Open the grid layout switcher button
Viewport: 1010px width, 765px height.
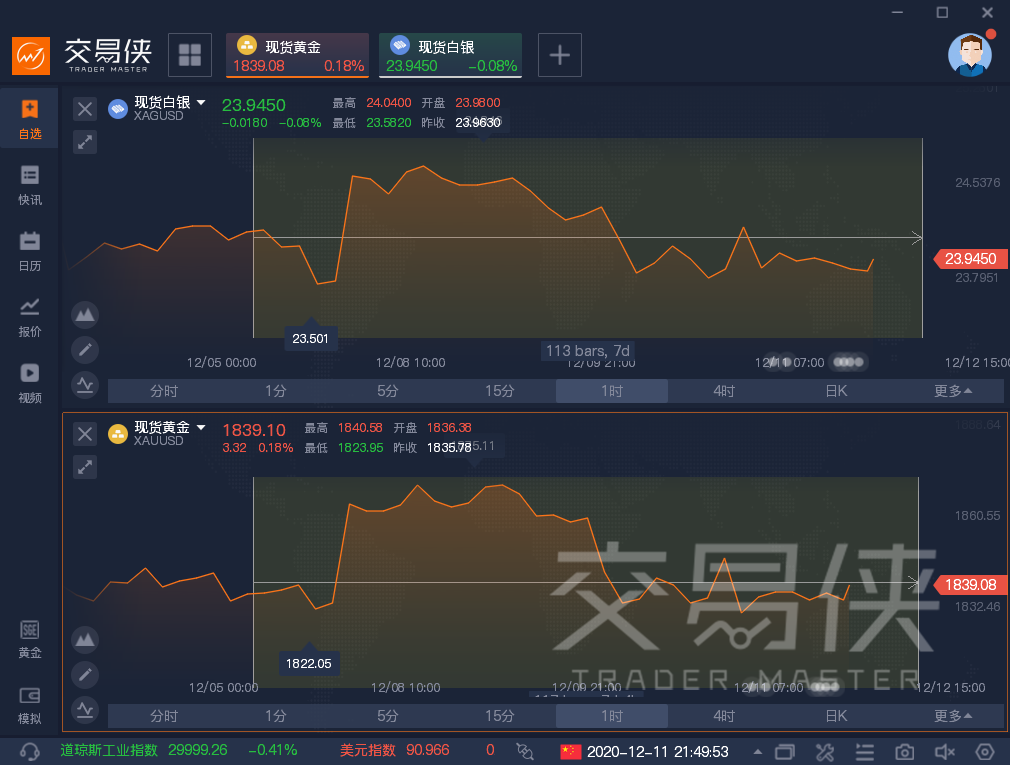[x=190, y=55]
